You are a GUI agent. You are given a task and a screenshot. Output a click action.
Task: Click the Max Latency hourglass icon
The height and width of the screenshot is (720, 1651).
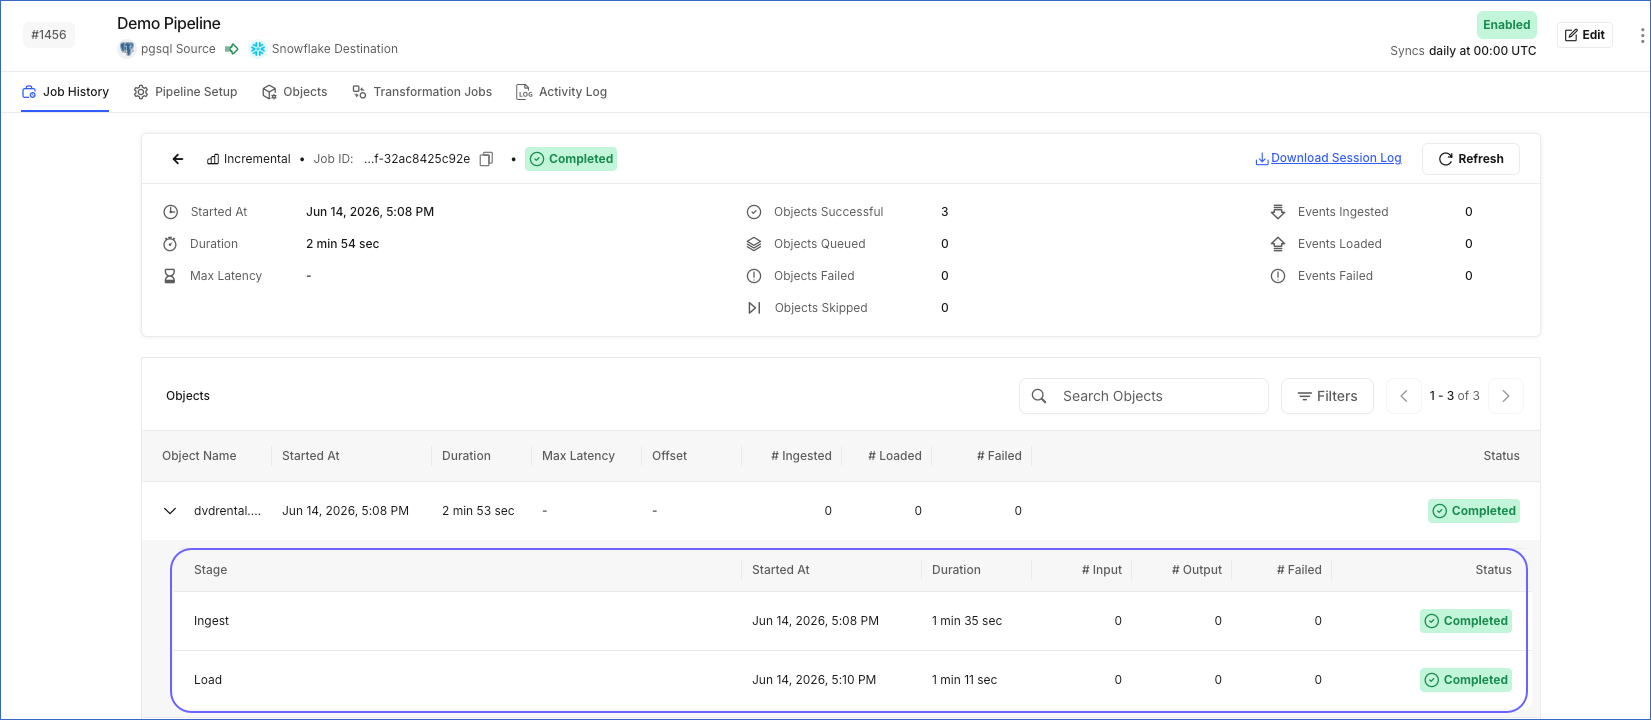point(170,276)
